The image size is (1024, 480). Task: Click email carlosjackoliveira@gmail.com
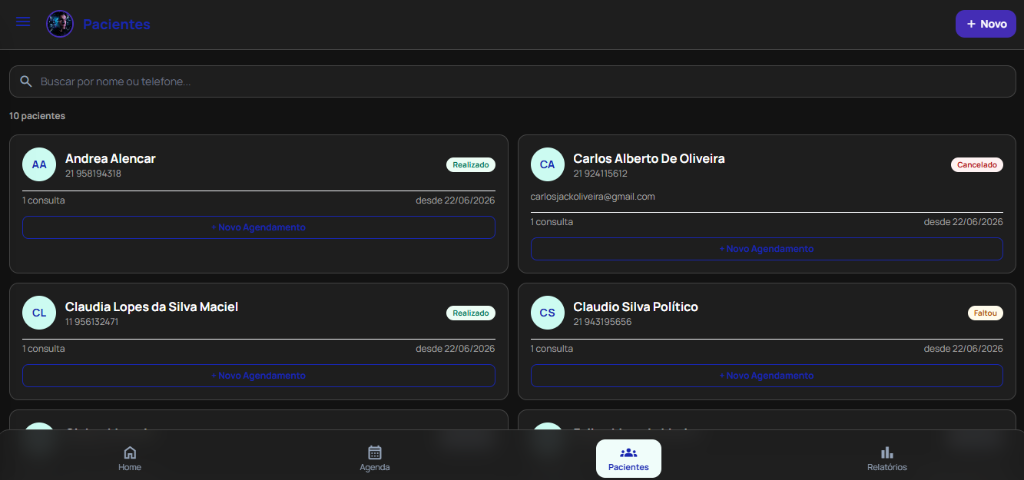coord(593,197)
